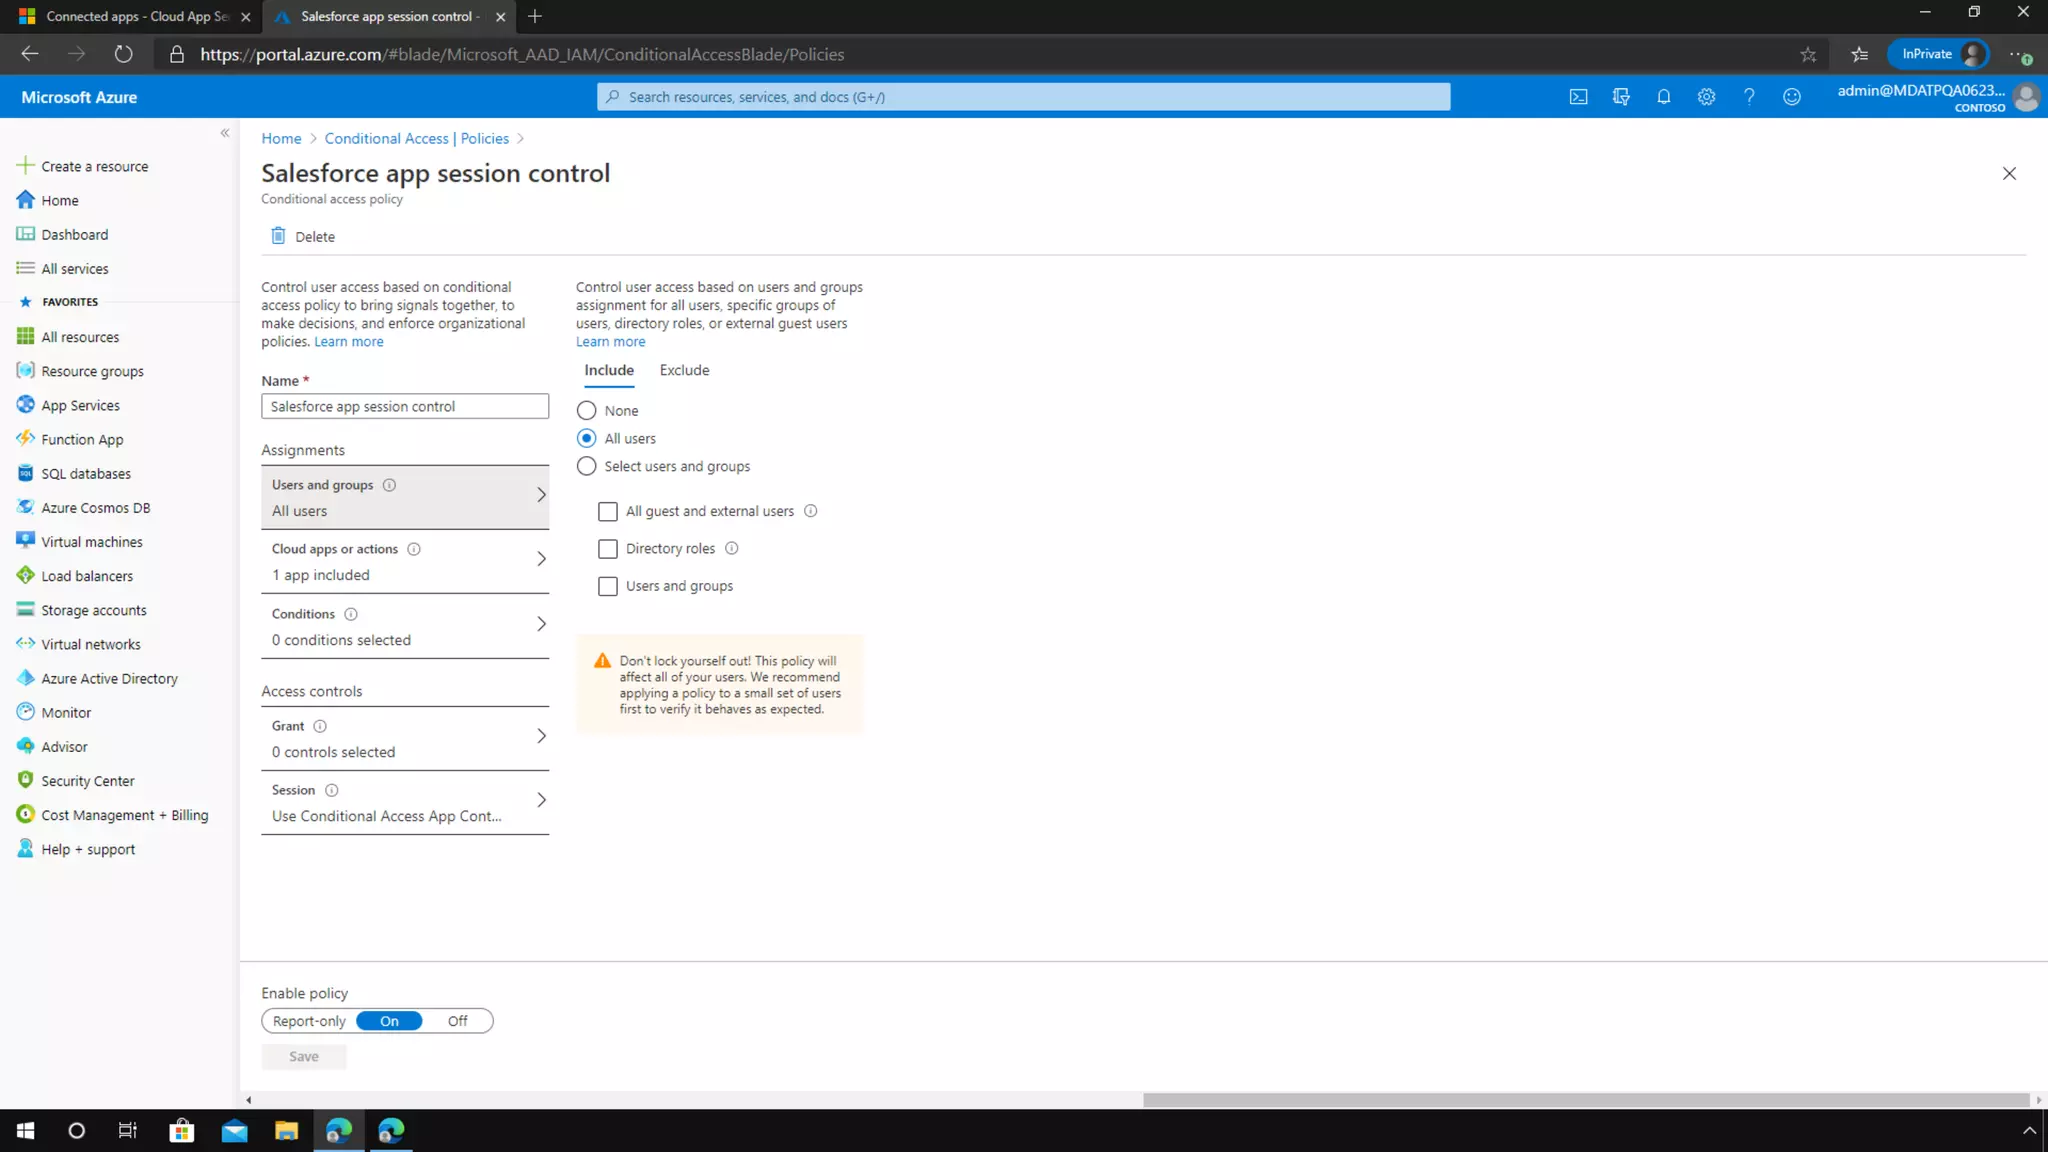This screenshot has width=2048, height=1152.
Task: Expand the Conditions assignment row
Action: pyautogui.click(x=405, y=626)
